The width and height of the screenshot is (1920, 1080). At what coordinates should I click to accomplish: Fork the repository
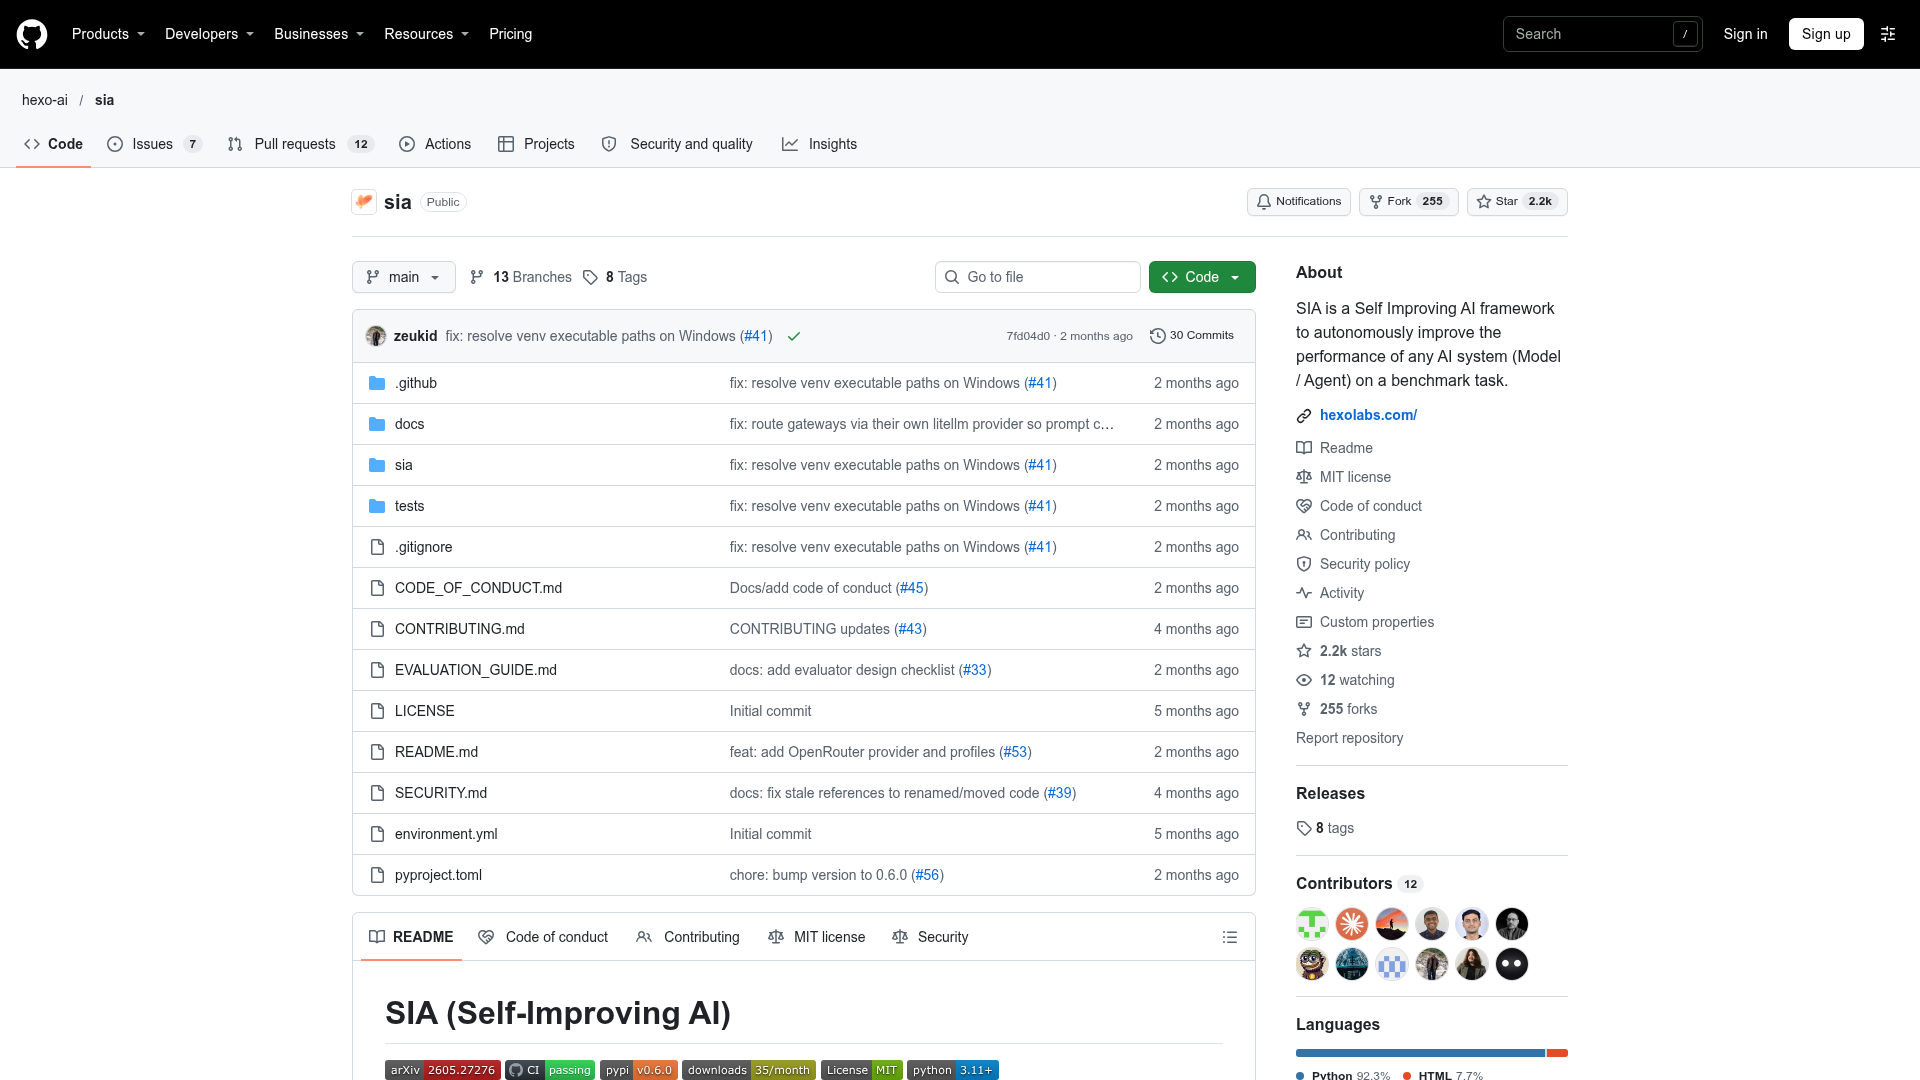pyautogui.click(x=1408, y=202)
